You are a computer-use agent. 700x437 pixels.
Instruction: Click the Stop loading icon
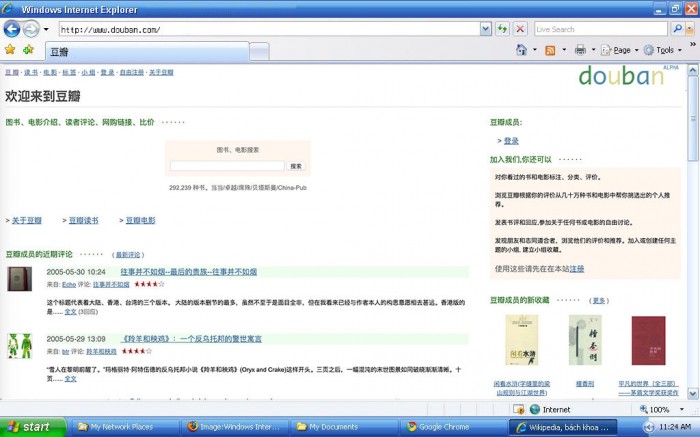click(519, 29)
